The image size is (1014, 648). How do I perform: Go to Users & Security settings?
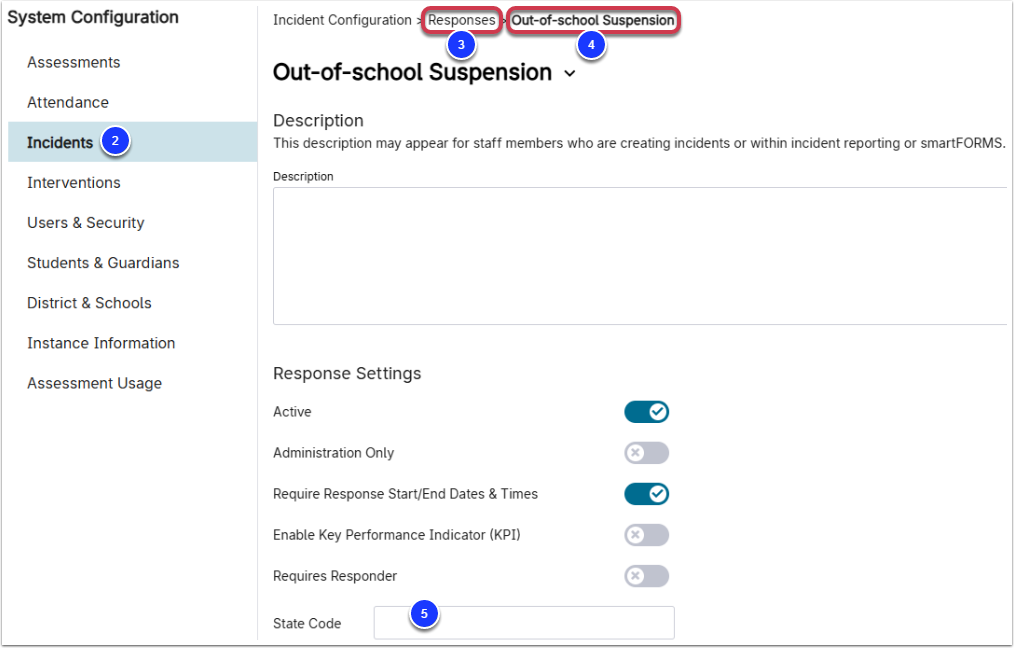click(x=85, y=222)
